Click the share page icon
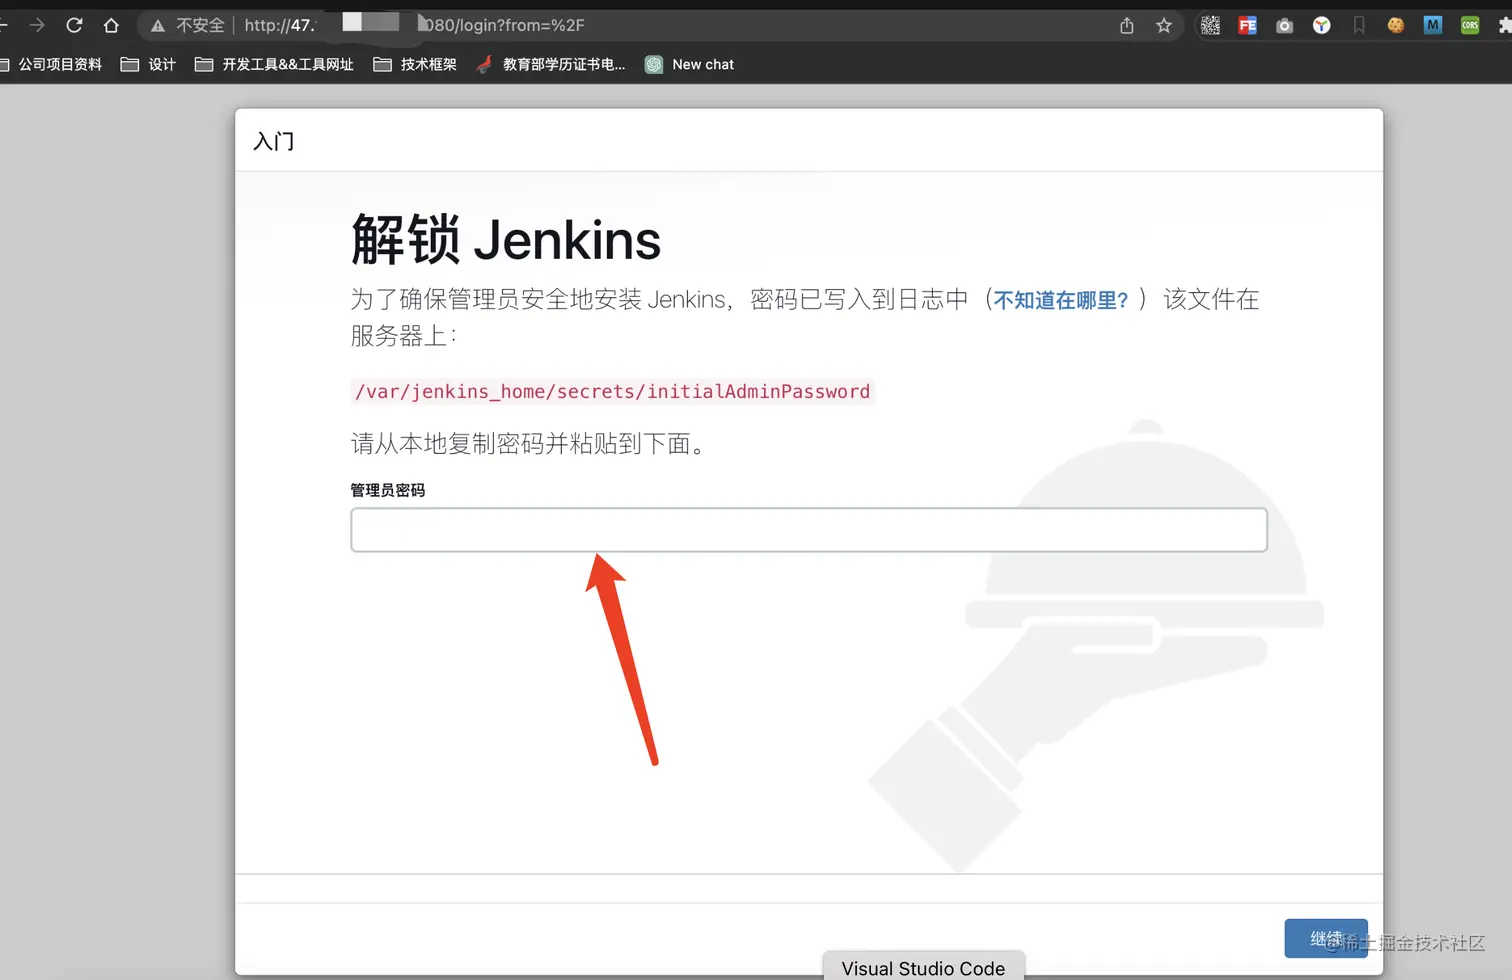The width and height of the screenshot is (1512, 980). coord(1127,25)
